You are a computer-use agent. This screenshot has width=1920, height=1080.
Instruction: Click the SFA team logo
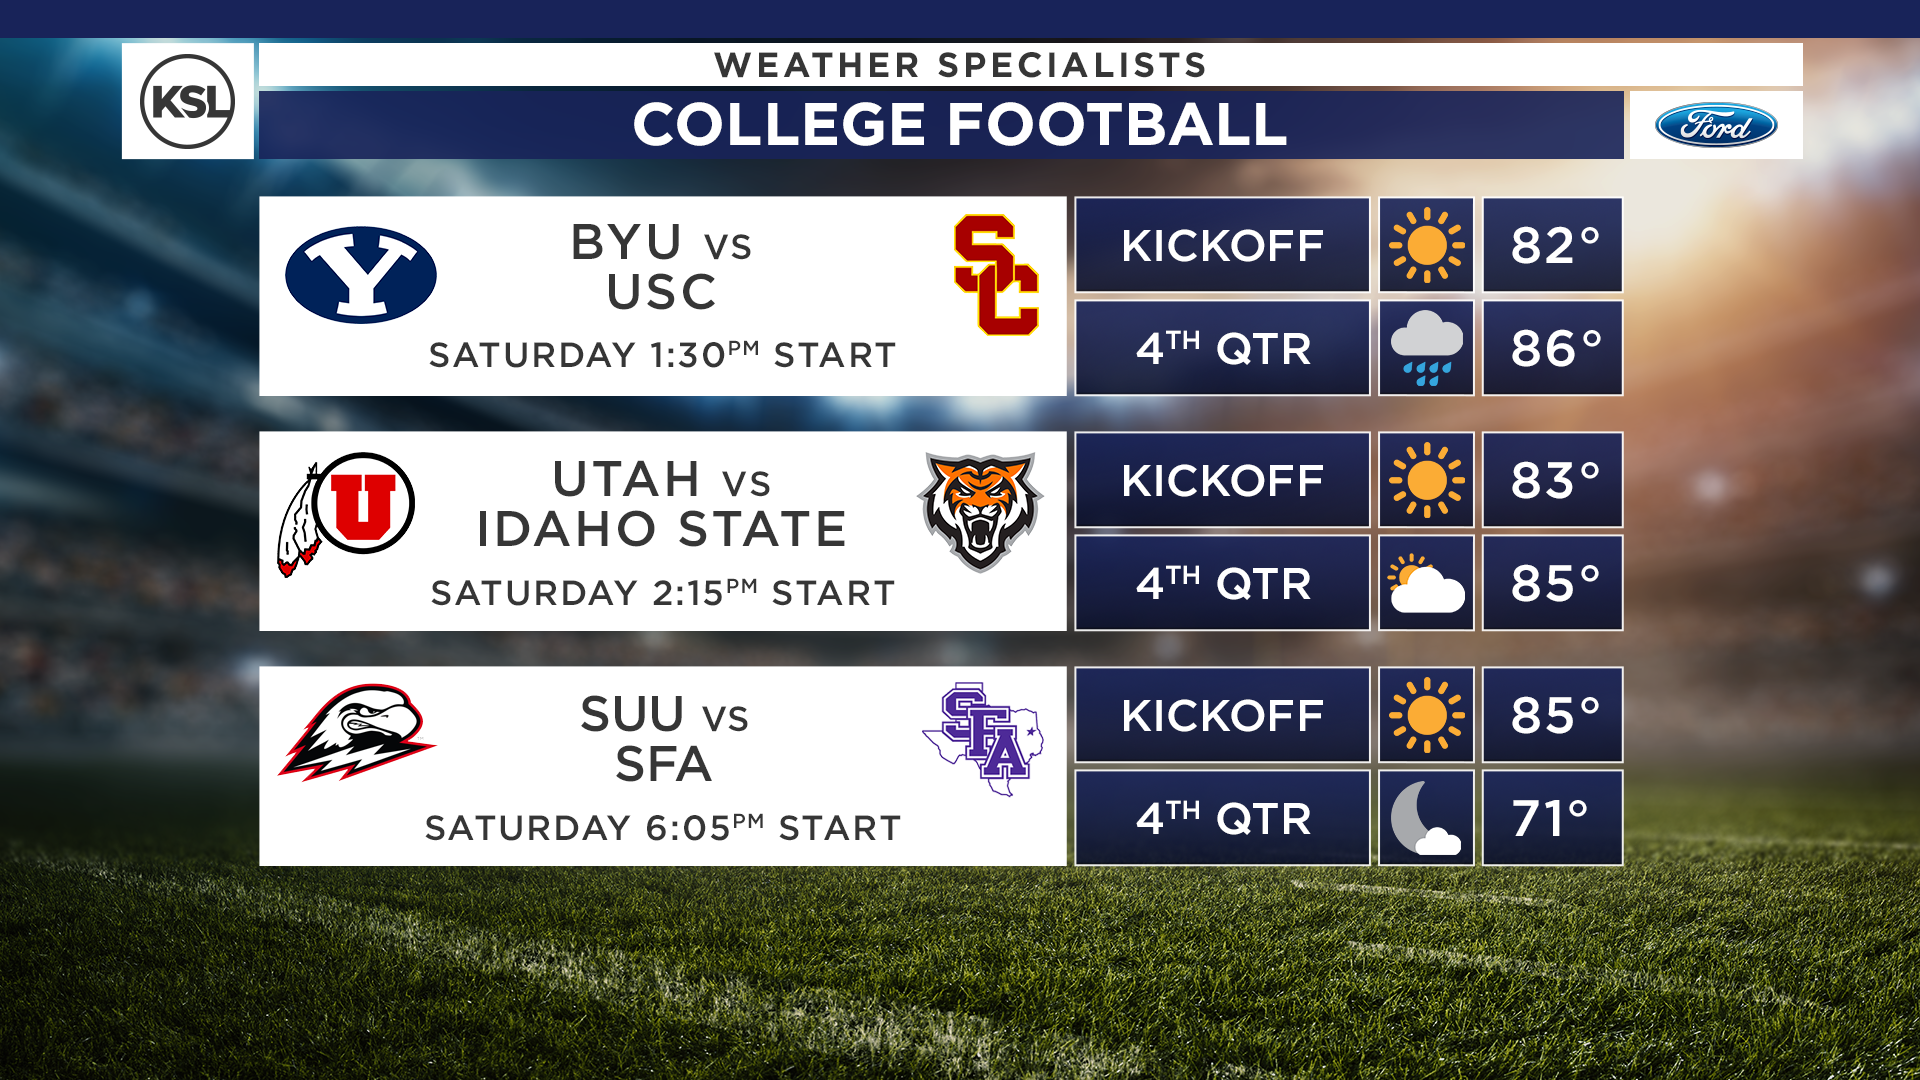click(x=983, y=738)
